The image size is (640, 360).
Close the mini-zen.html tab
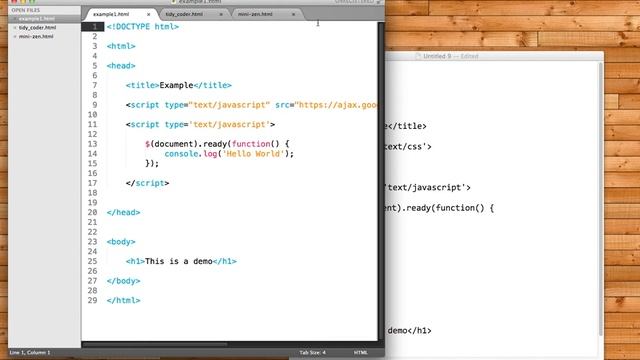pyautogui.click(x=293, y=14)
